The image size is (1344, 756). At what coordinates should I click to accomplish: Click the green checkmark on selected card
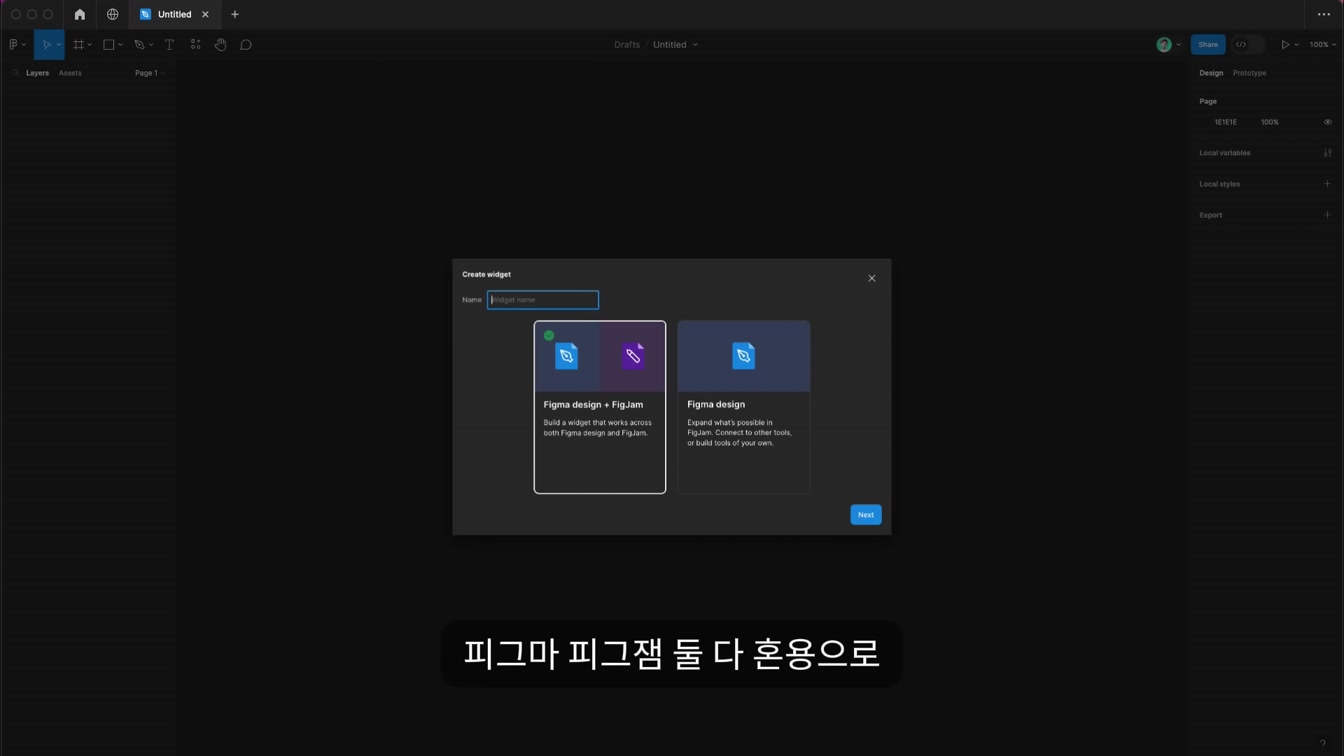549,335
